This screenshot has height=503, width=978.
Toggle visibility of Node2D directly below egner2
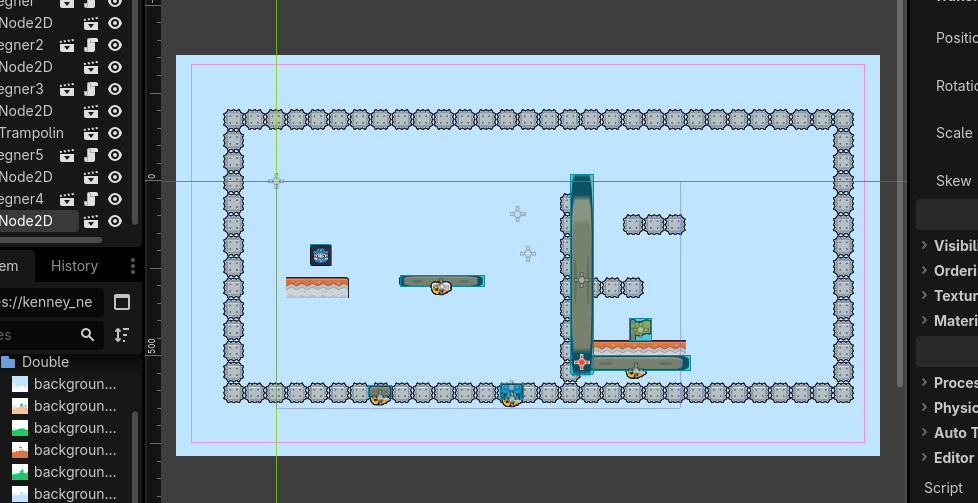click(115, 67)
